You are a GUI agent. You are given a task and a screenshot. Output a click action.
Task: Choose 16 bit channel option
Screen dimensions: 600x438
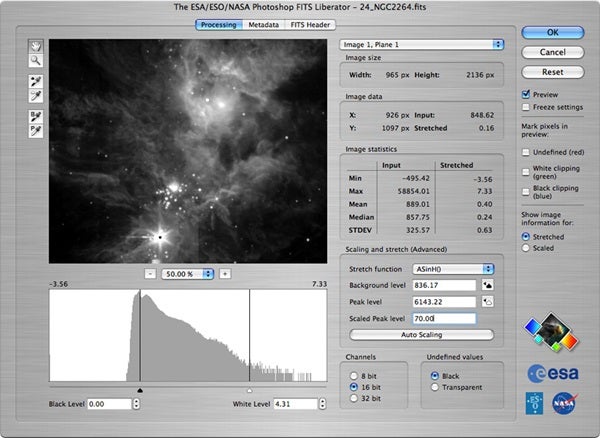pyautogui.click(x=354, y=387)
